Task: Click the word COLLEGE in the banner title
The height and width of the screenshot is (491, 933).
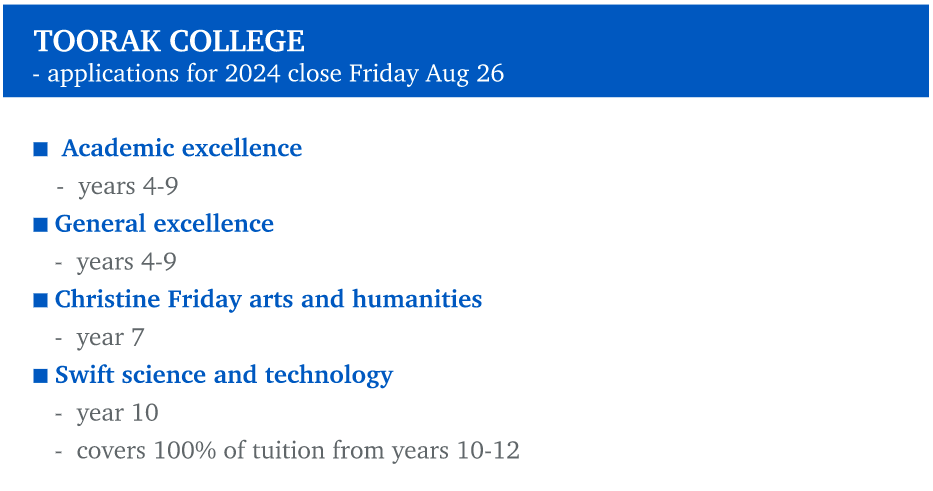Action: (237, 42)
